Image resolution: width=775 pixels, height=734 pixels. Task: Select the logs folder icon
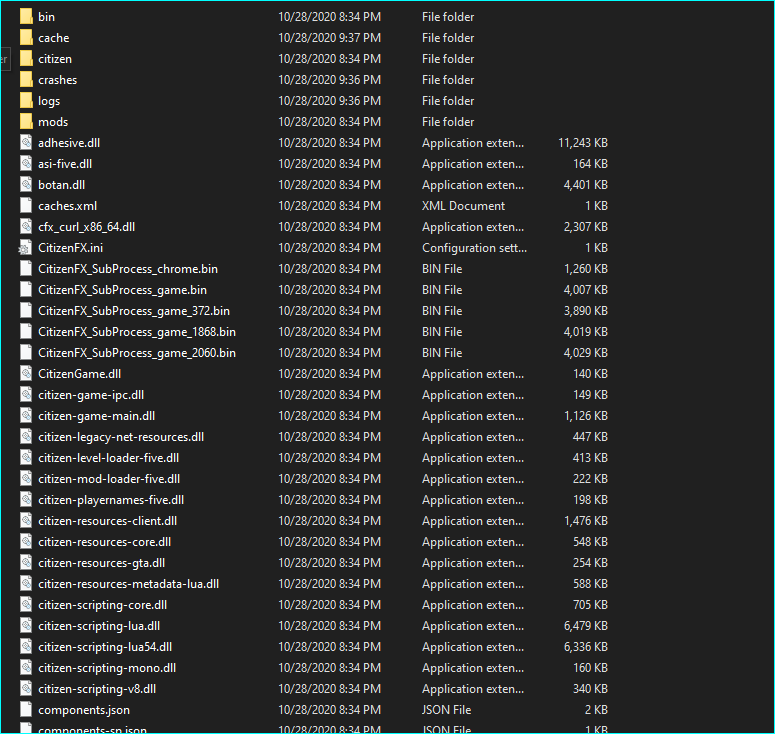(x=26, y=100)
